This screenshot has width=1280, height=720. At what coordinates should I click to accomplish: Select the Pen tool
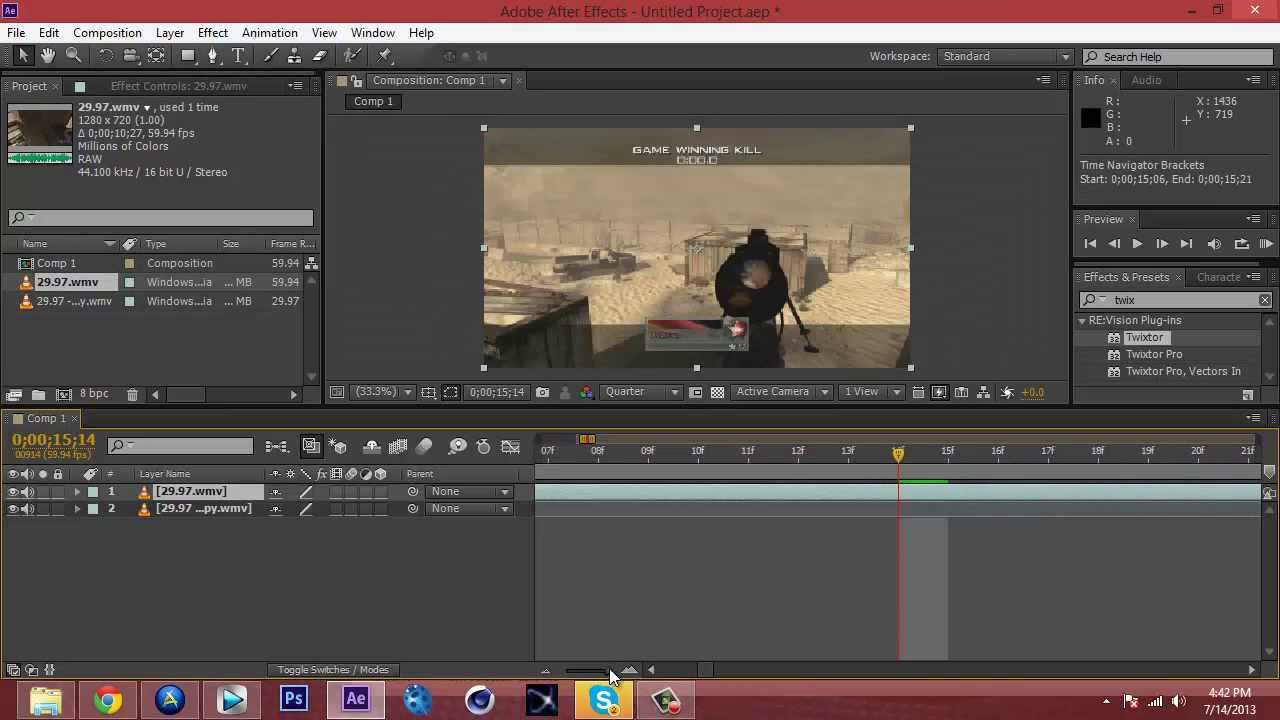coord(212,56)
